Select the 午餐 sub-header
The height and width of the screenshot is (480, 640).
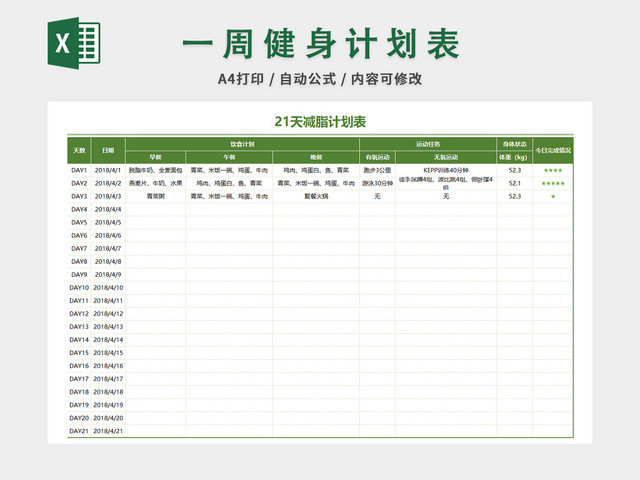(x=229, y=157)
